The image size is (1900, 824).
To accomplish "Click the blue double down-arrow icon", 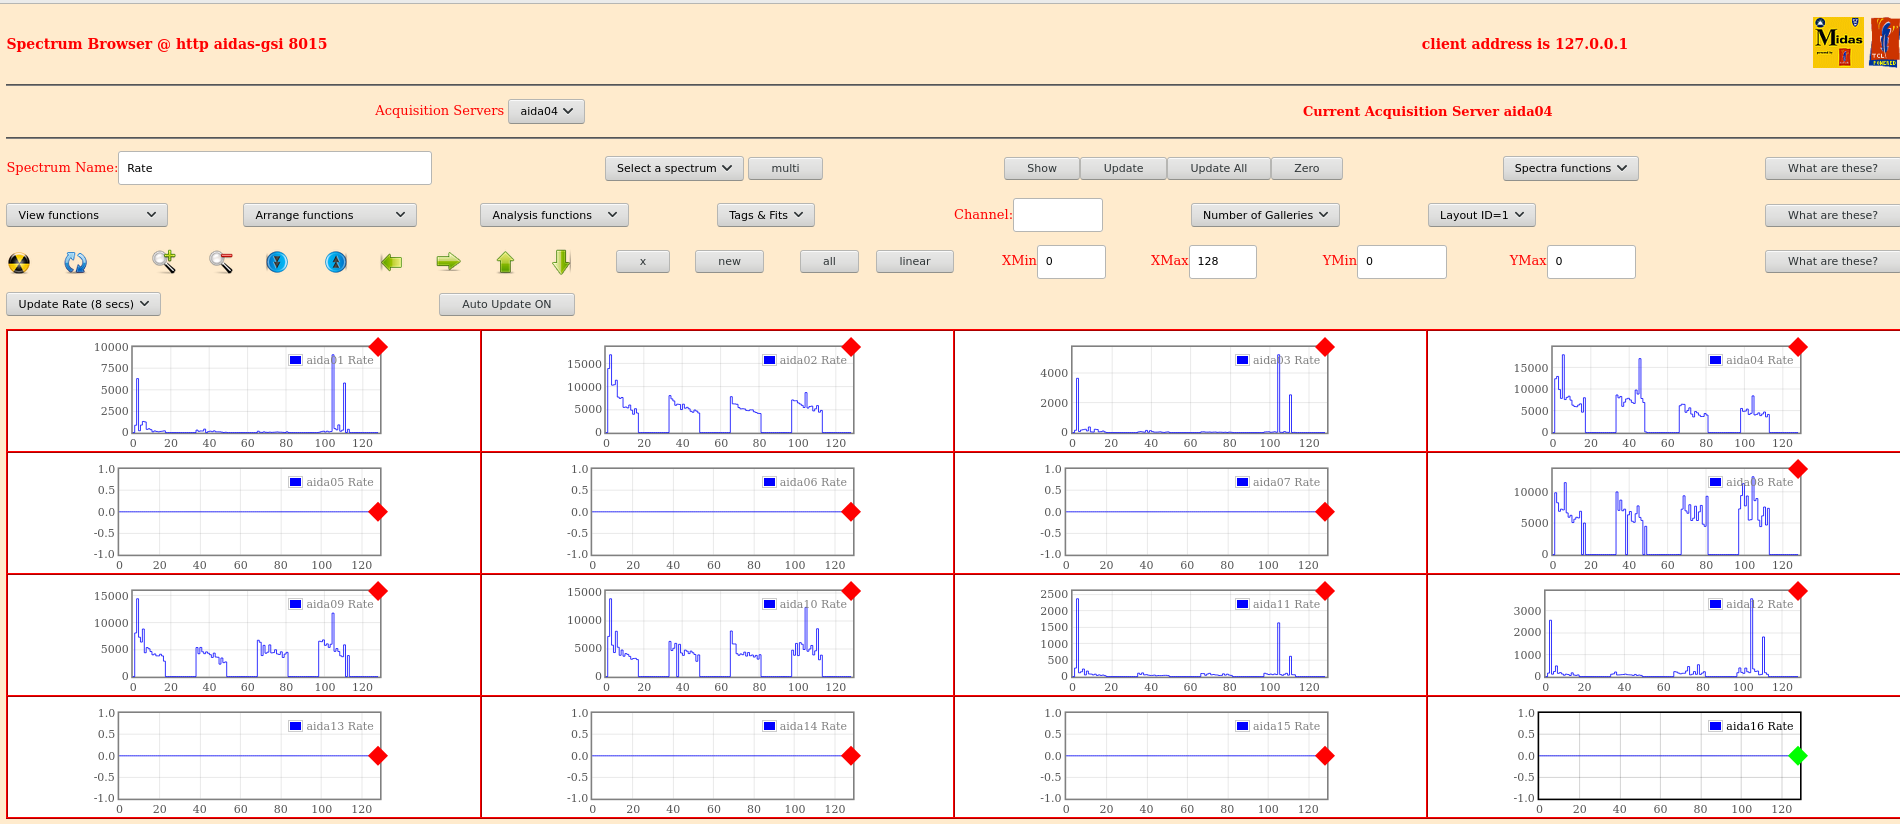I will [277, 262].
